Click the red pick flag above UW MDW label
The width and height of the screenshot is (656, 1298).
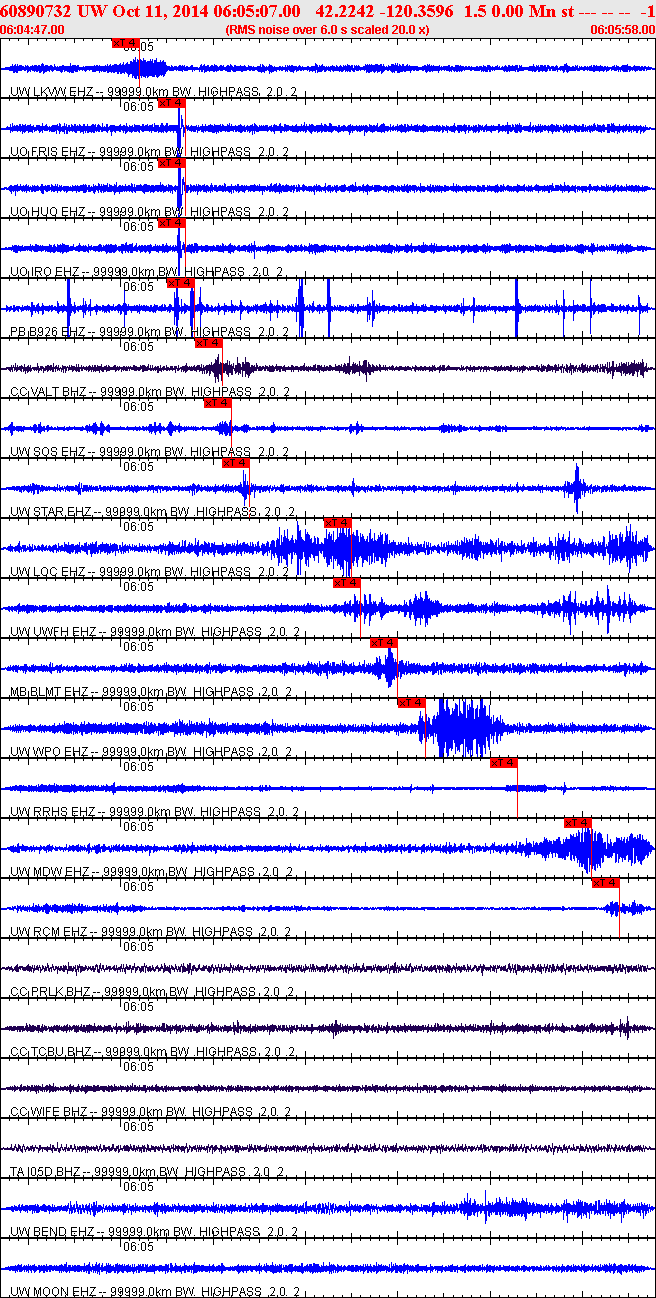[x=578, y=823]
